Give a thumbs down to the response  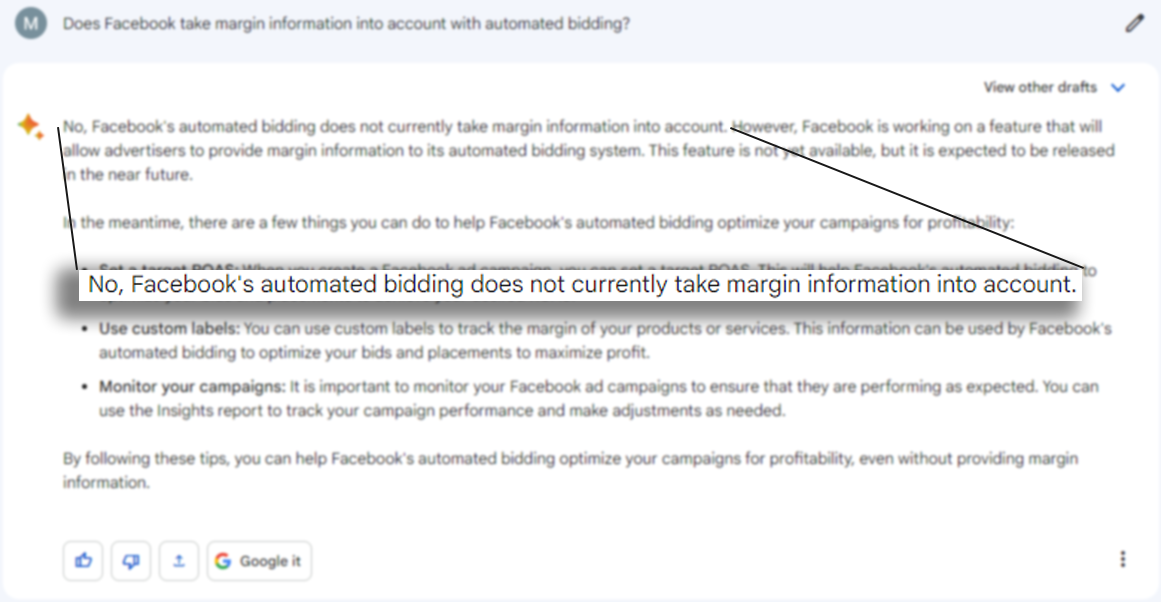pyautogui.click(x=128, y=560)
